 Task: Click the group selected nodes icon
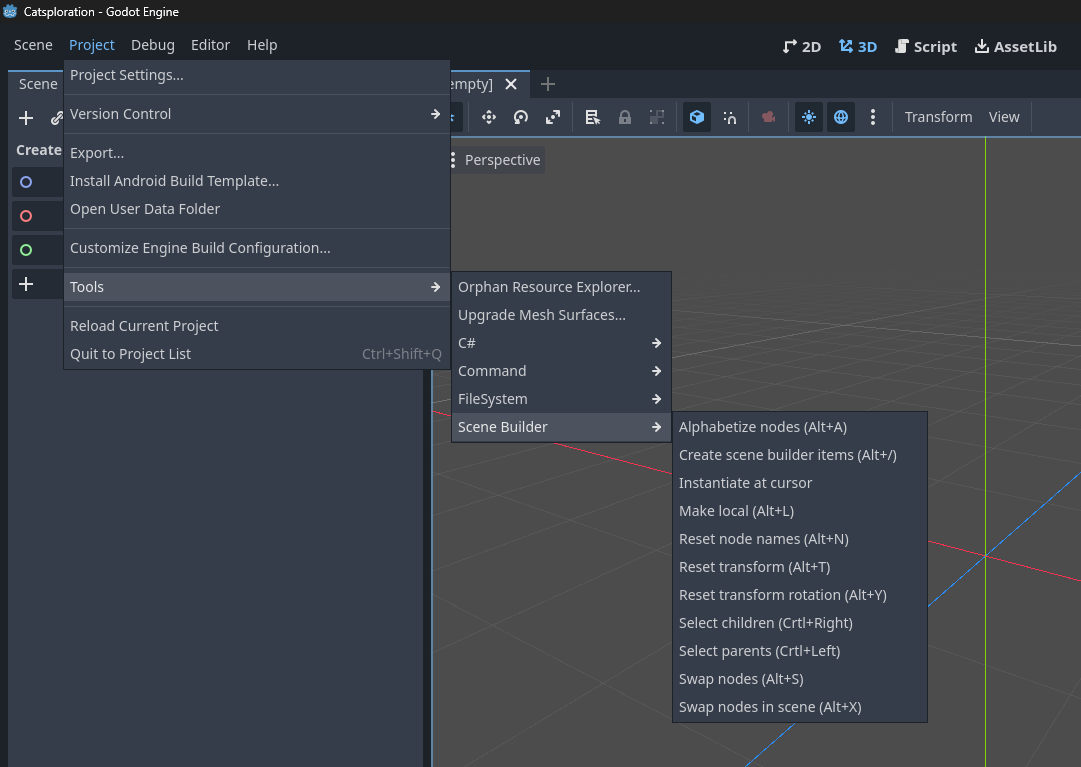click(656, 117)
